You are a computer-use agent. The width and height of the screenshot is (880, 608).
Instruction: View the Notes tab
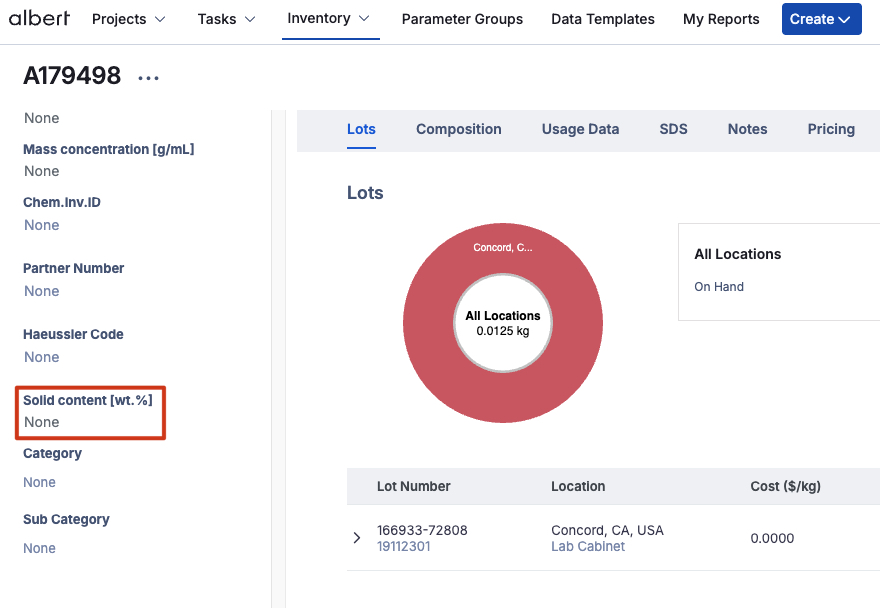pos(747,129)
